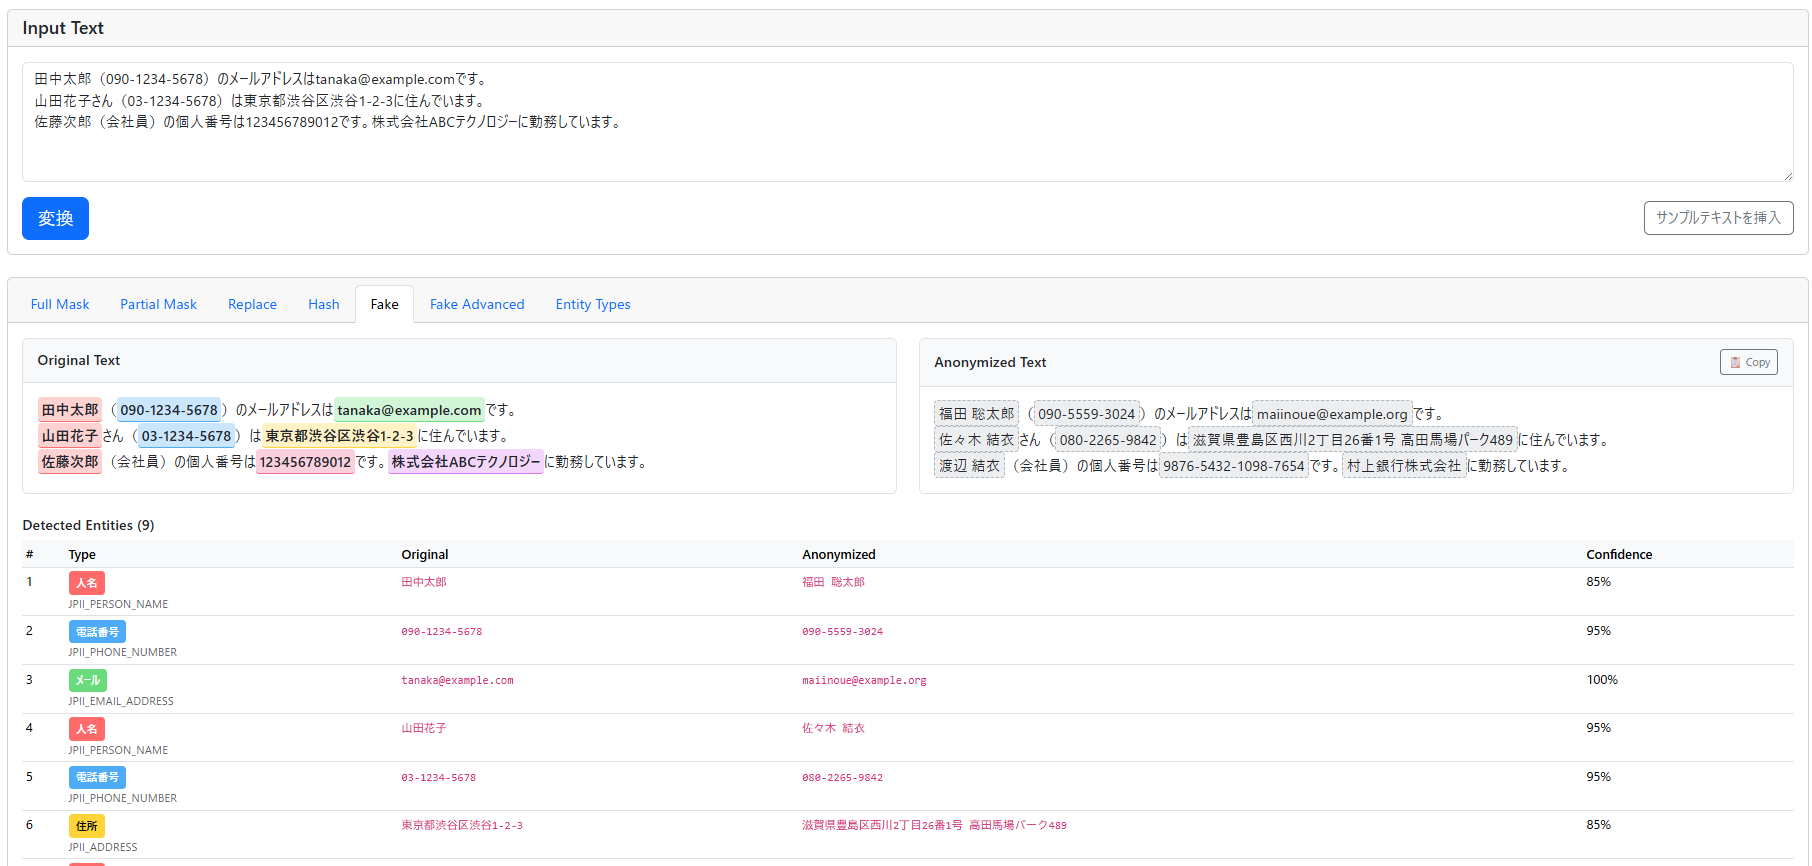
Task: Click the blue 変換 convert button
Action: [x=55, y=218]
